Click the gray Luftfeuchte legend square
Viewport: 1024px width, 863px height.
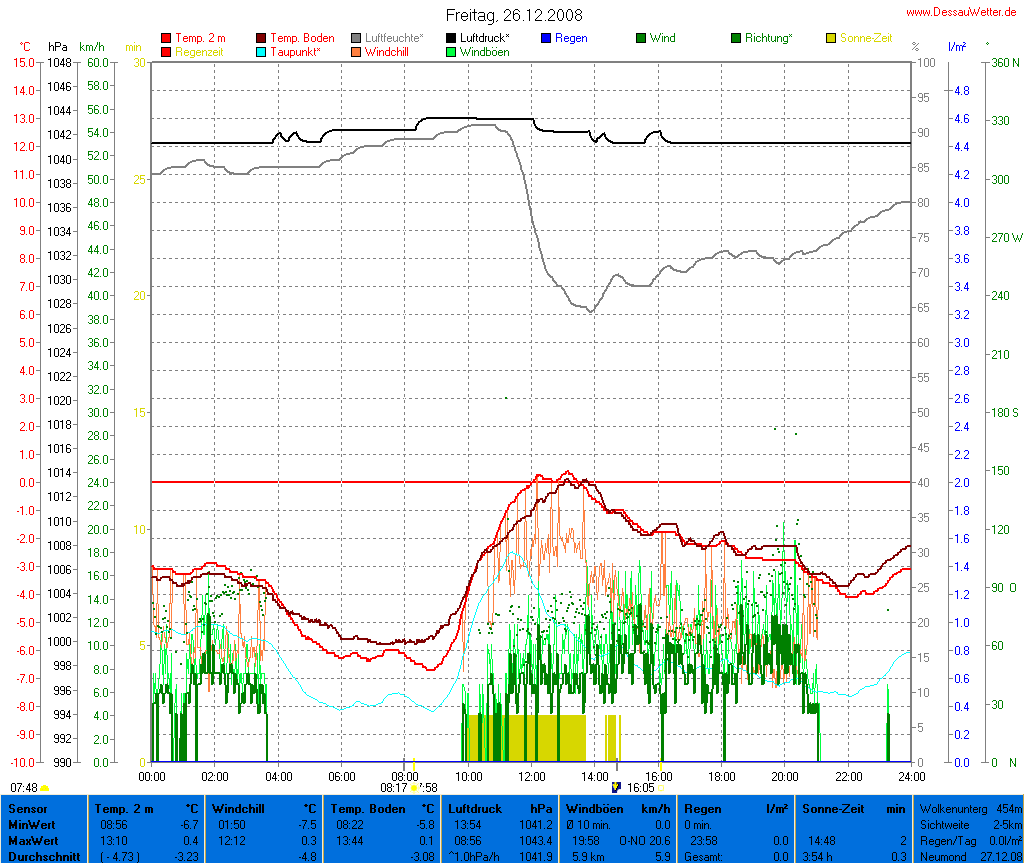click(357, 38)
